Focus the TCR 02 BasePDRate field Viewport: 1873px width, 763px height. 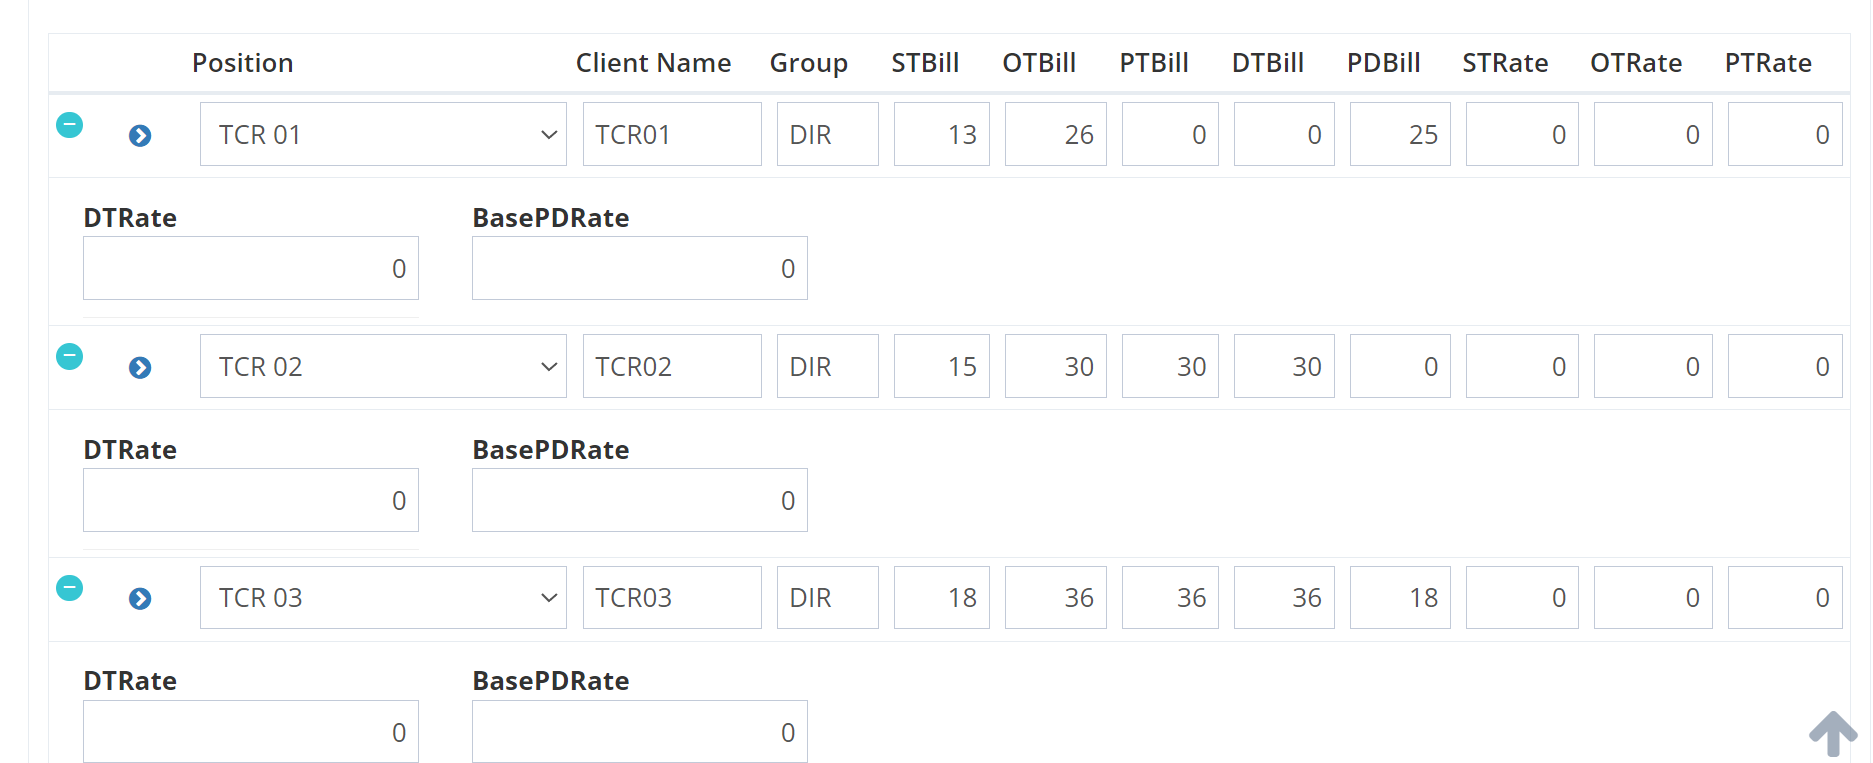639,500
